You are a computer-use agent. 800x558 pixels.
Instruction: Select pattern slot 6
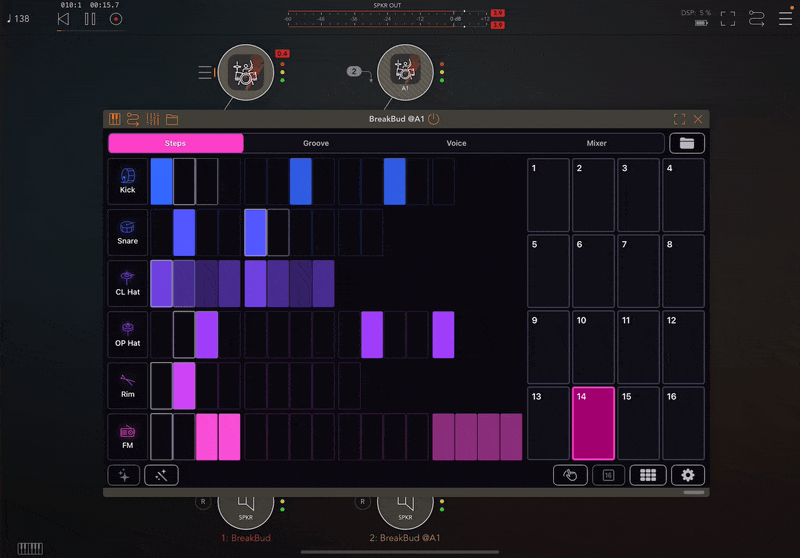coord(593,271)
